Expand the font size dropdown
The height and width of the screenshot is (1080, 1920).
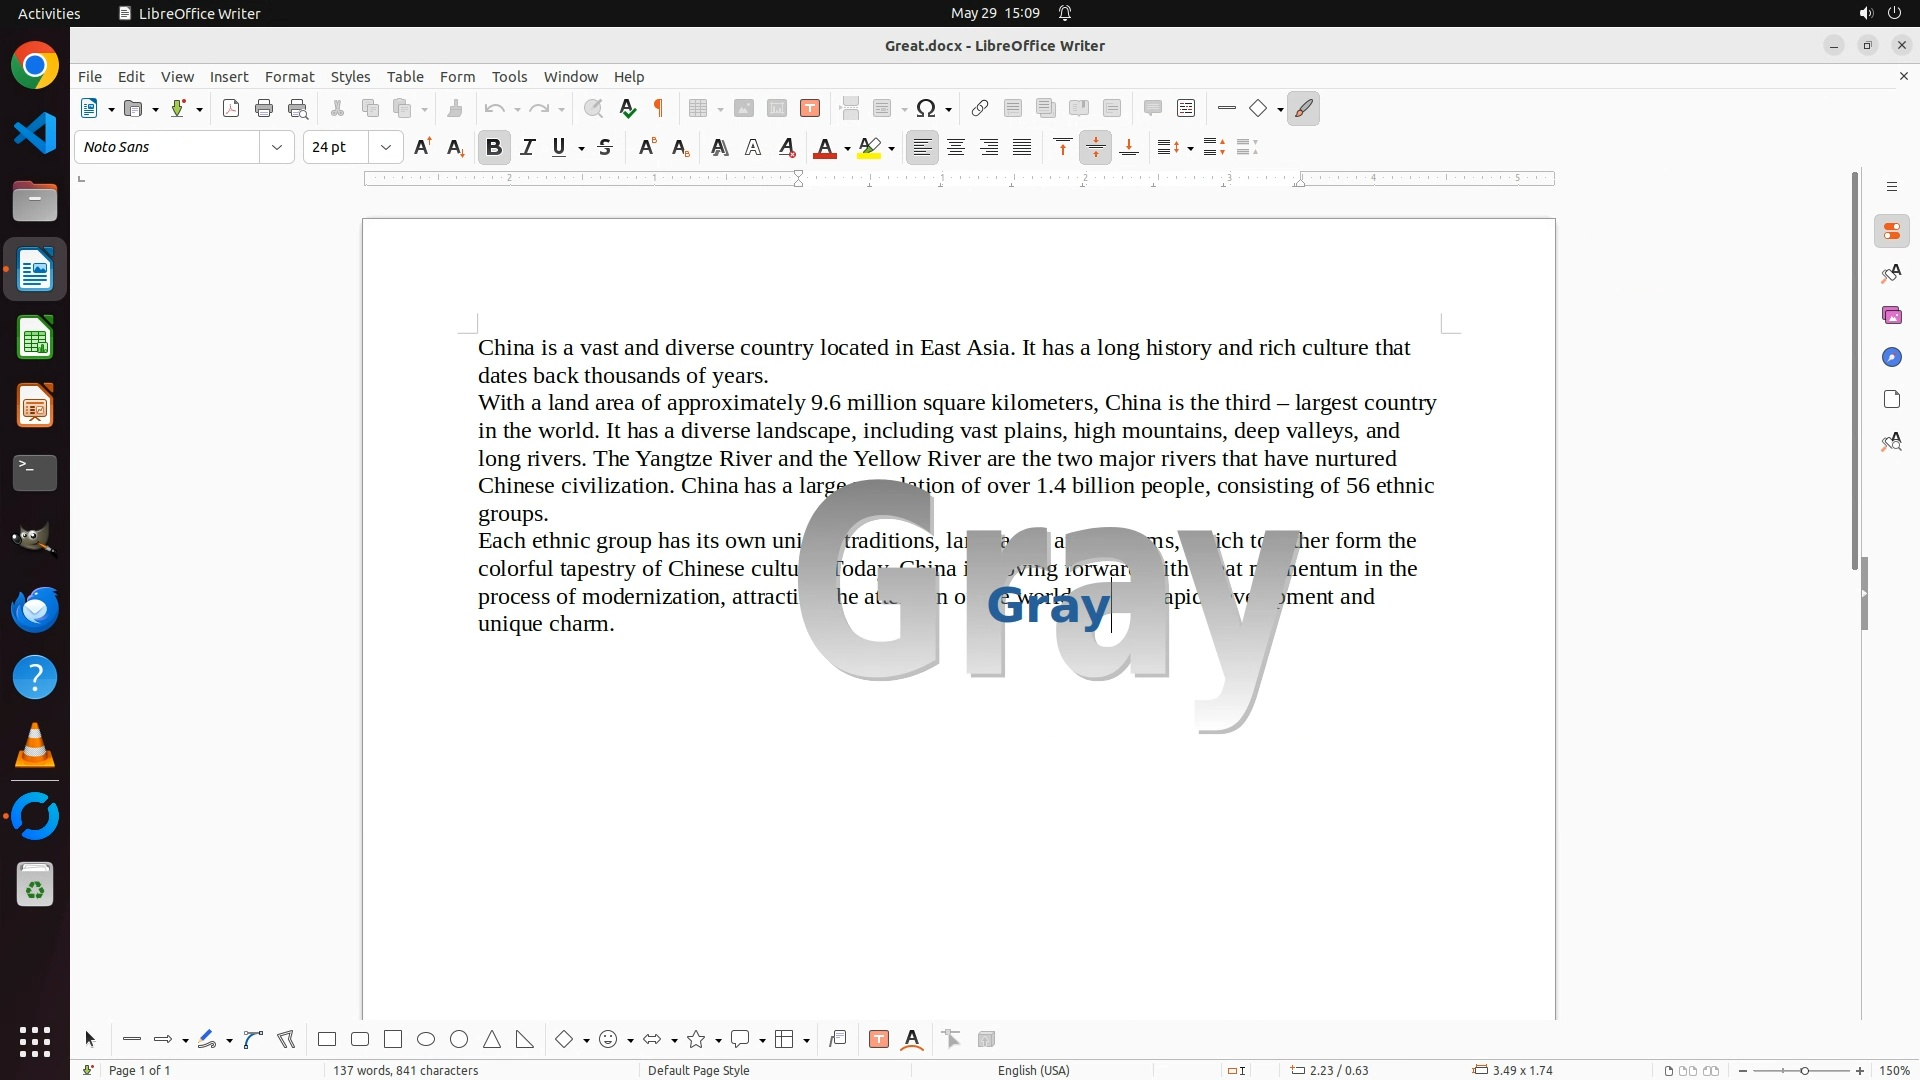click(386, 148)
